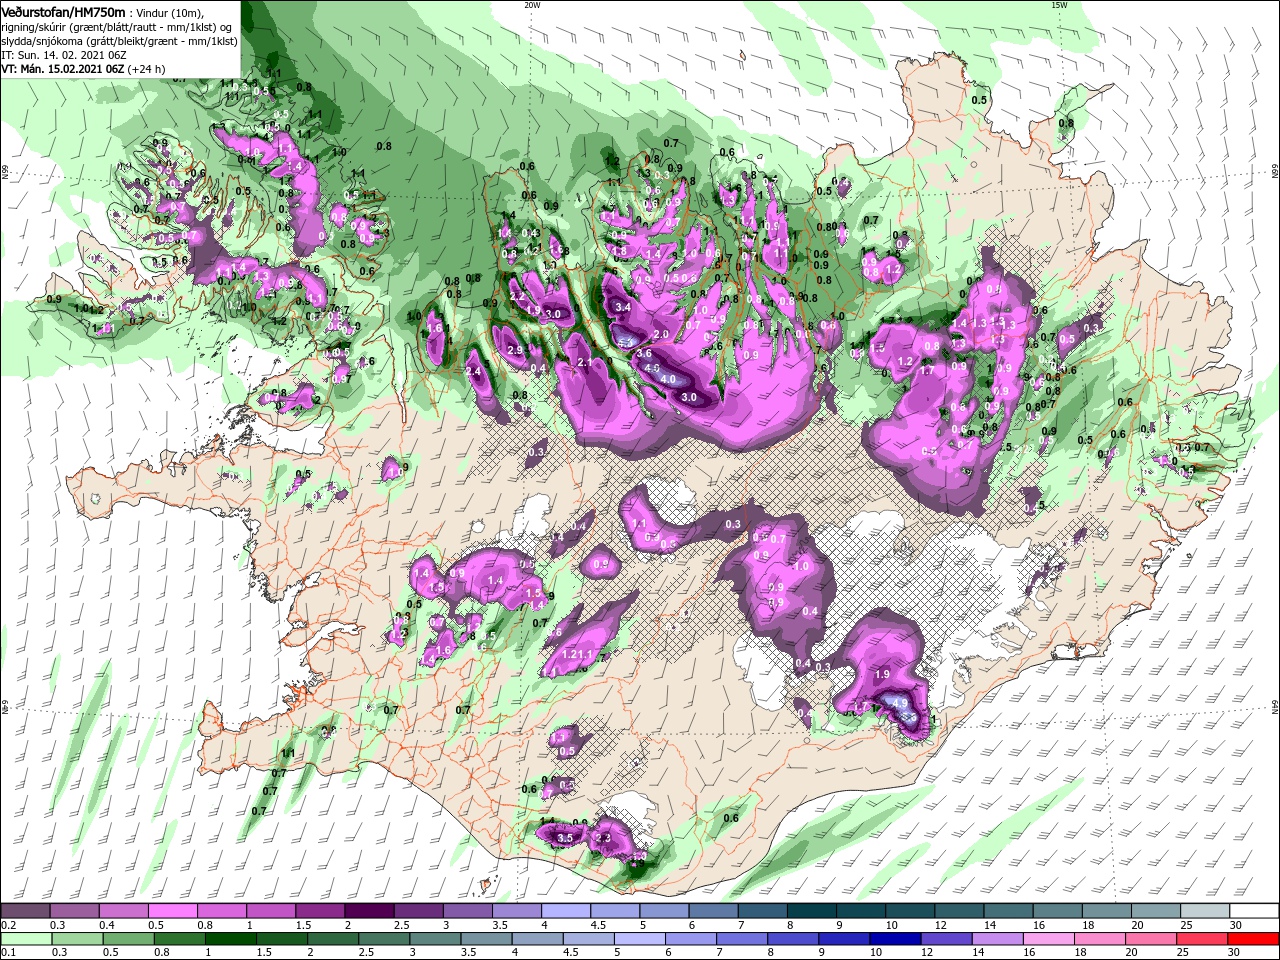This screenshot has width=1280, height=960.
Task: Click the 2.4 snowfall value on the map
Action: 474,371
